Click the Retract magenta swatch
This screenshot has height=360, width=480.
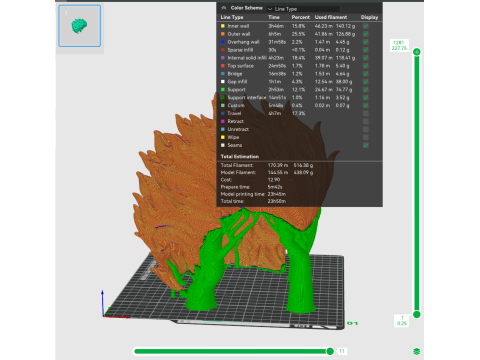pyautogui.click(x=223, y=121)
